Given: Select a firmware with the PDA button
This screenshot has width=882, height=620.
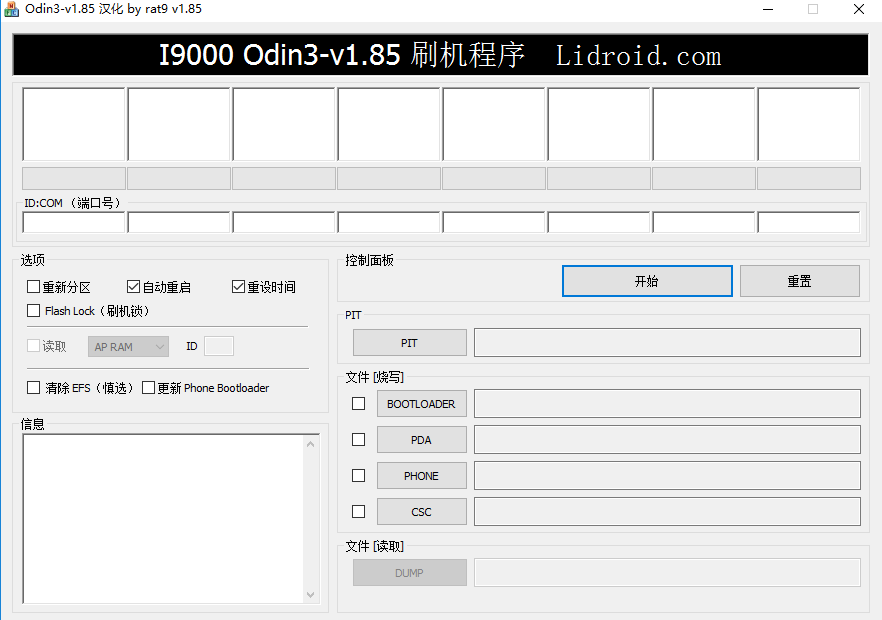Looking at the screenshot, I should pos(421,439).
